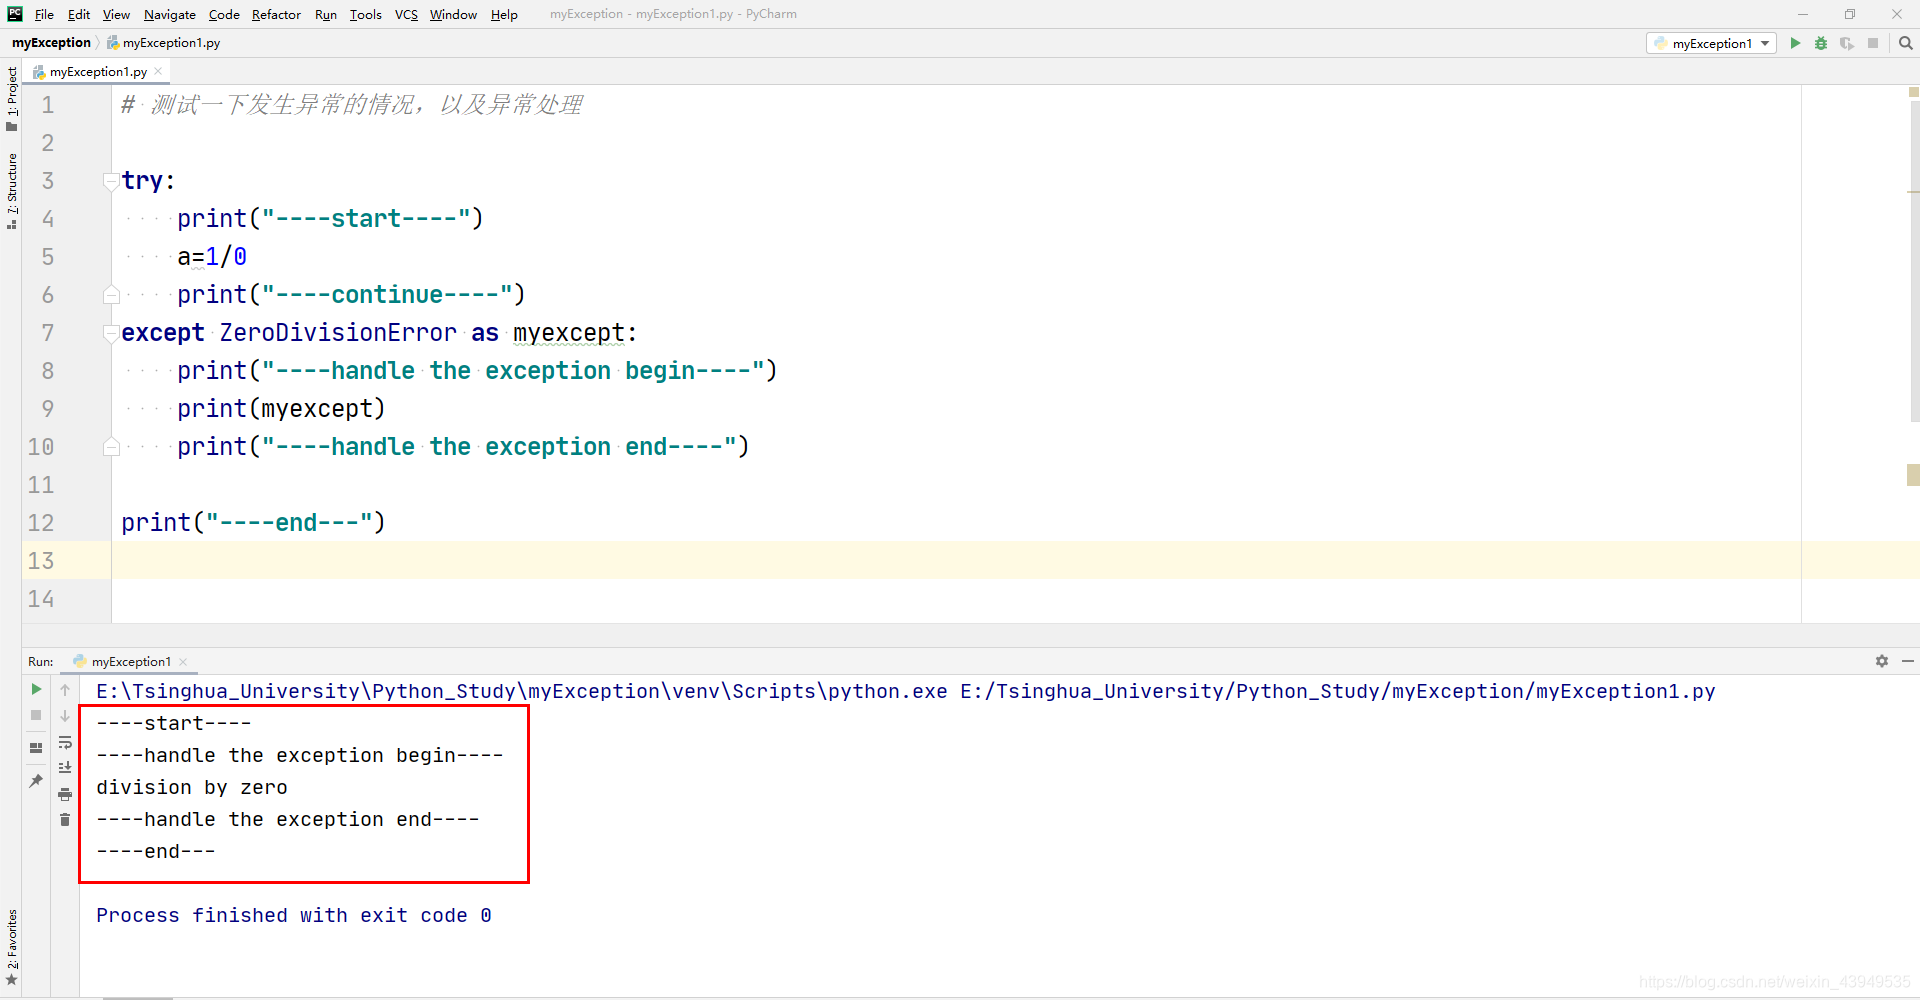Viewport: 1920px width, 1000px height.
Task: Collapse the try block fold marker
Action: coord(111,181)
